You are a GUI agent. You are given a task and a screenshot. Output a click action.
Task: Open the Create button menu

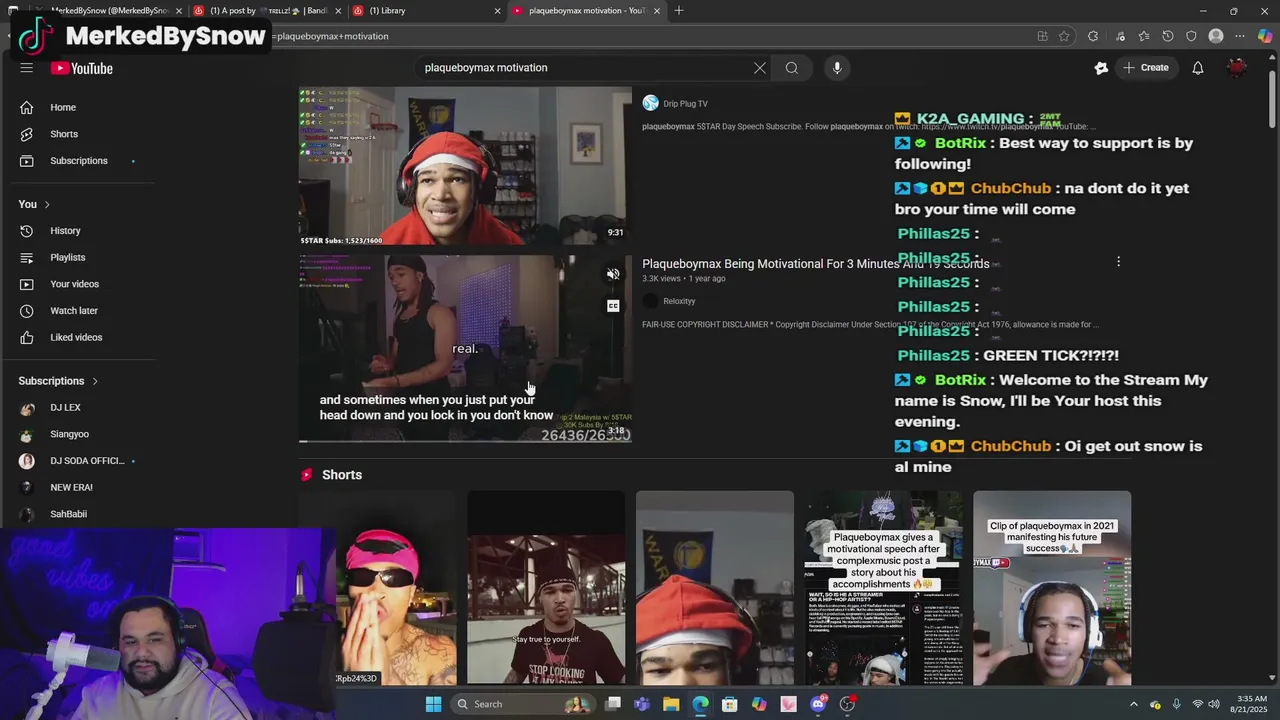1146,68
